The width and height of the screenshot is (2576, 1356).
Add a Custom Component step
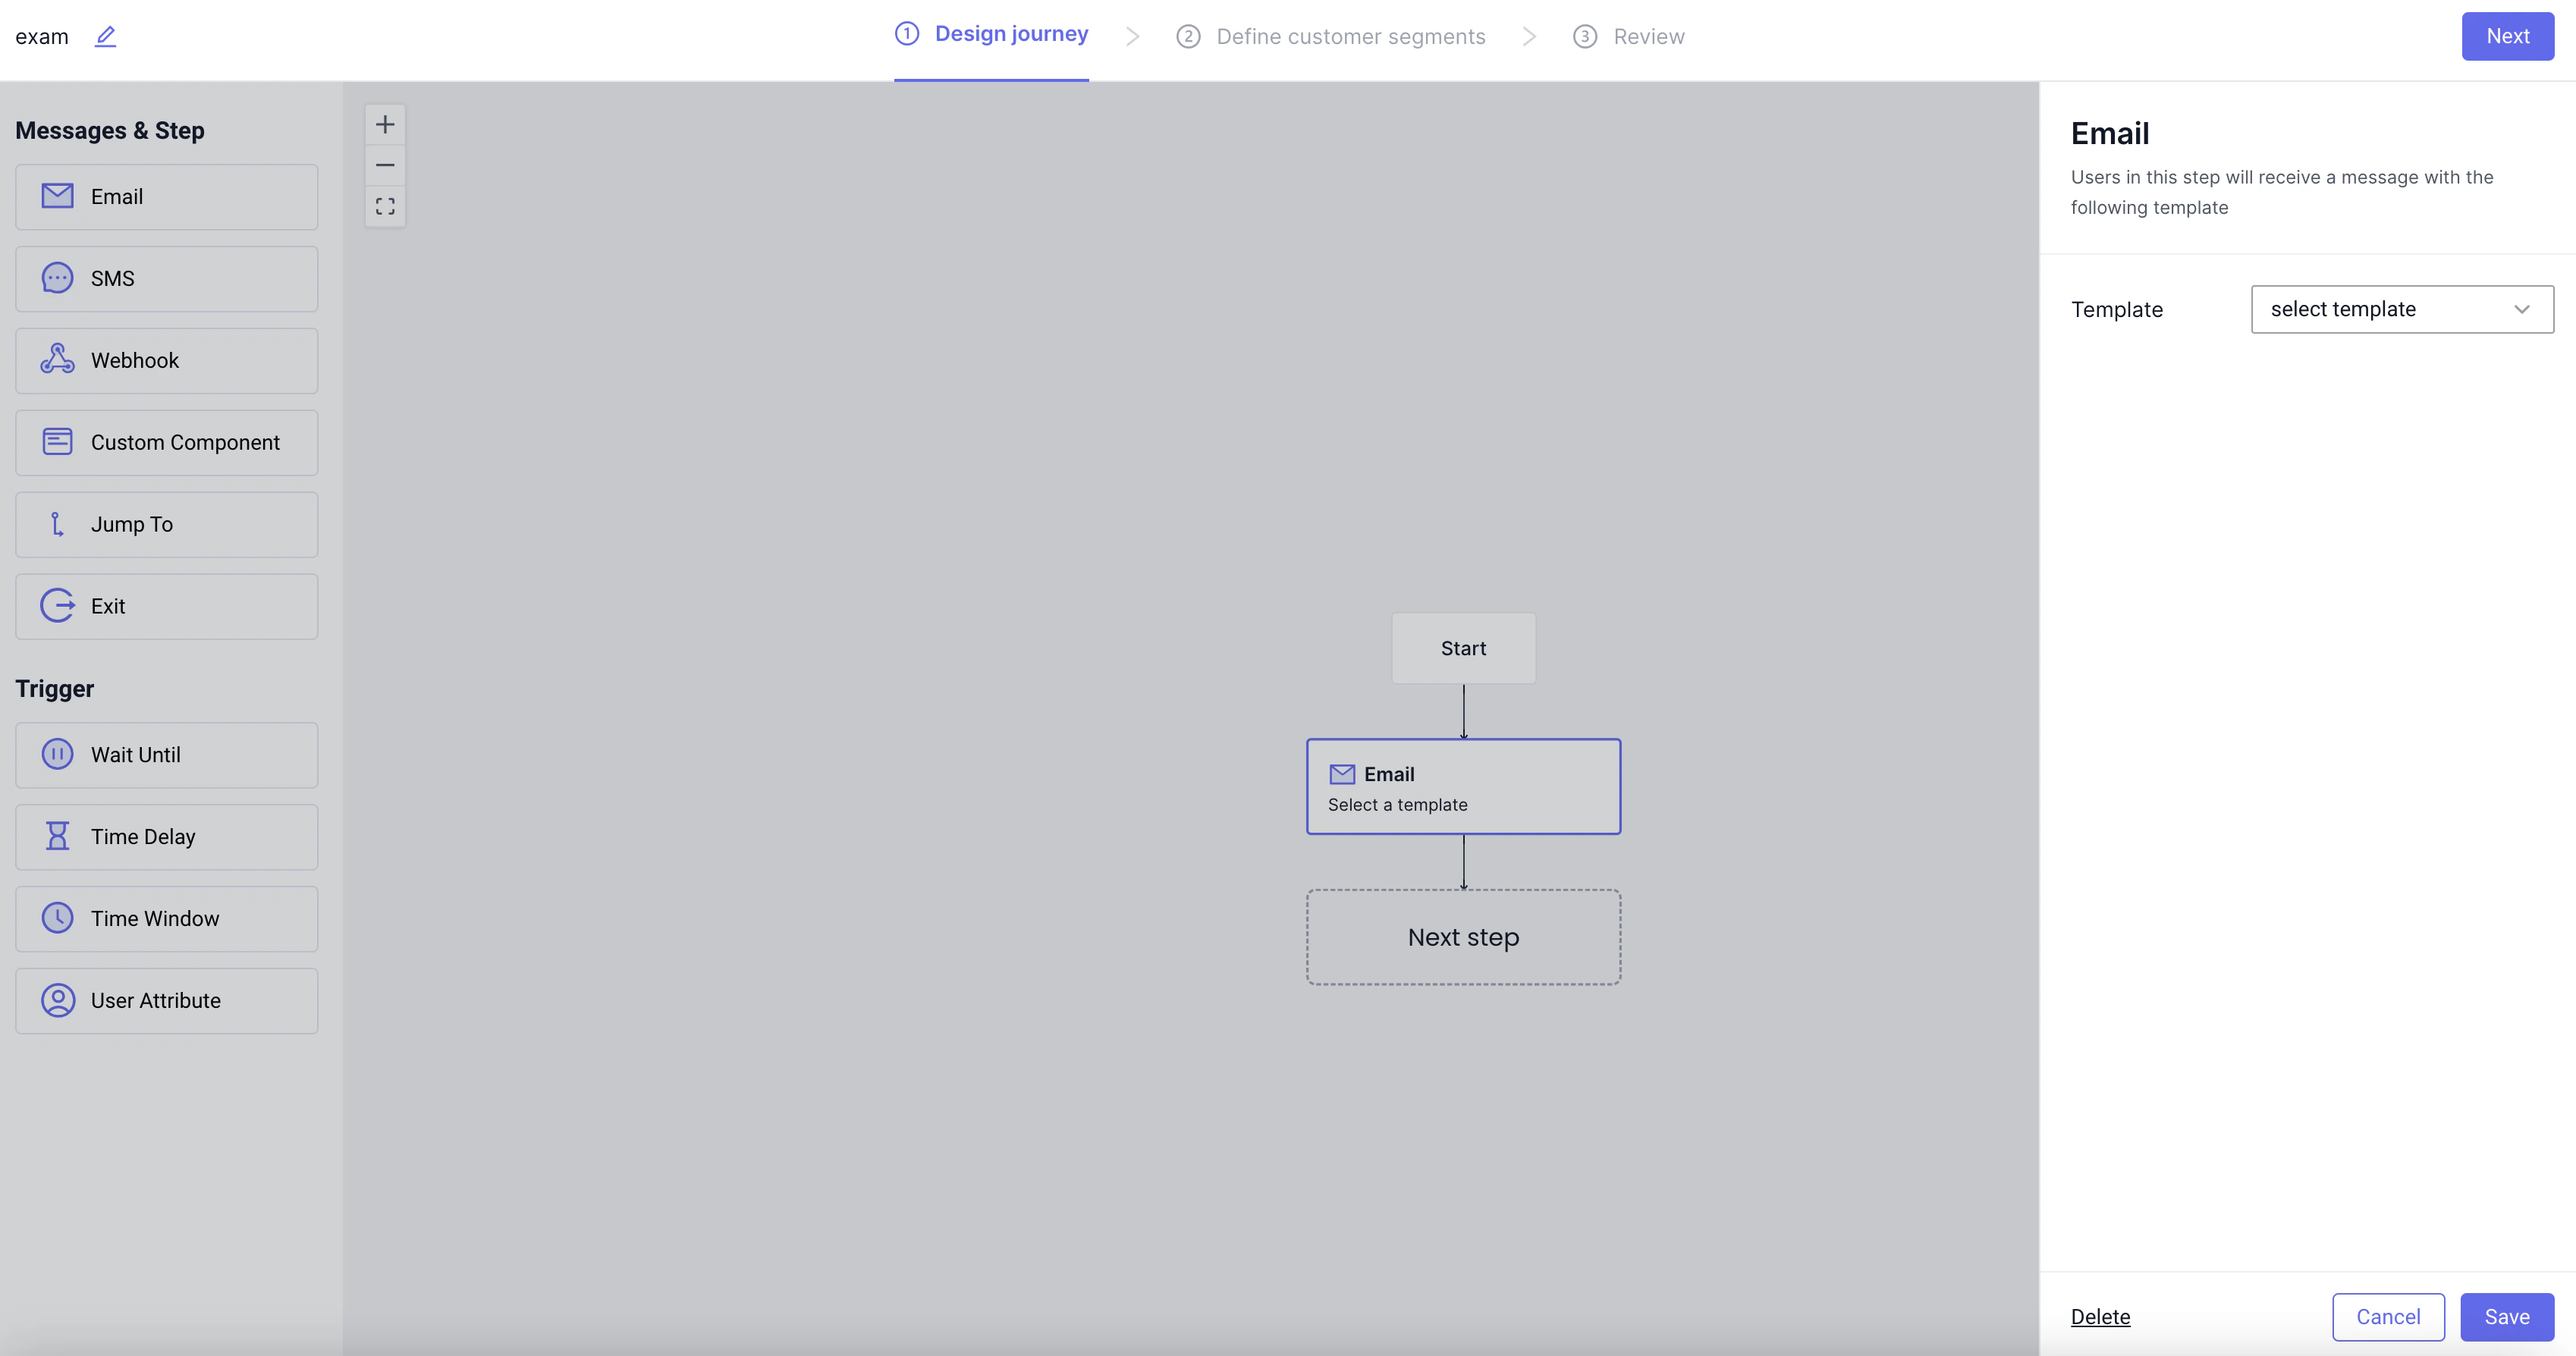[166, 442]
